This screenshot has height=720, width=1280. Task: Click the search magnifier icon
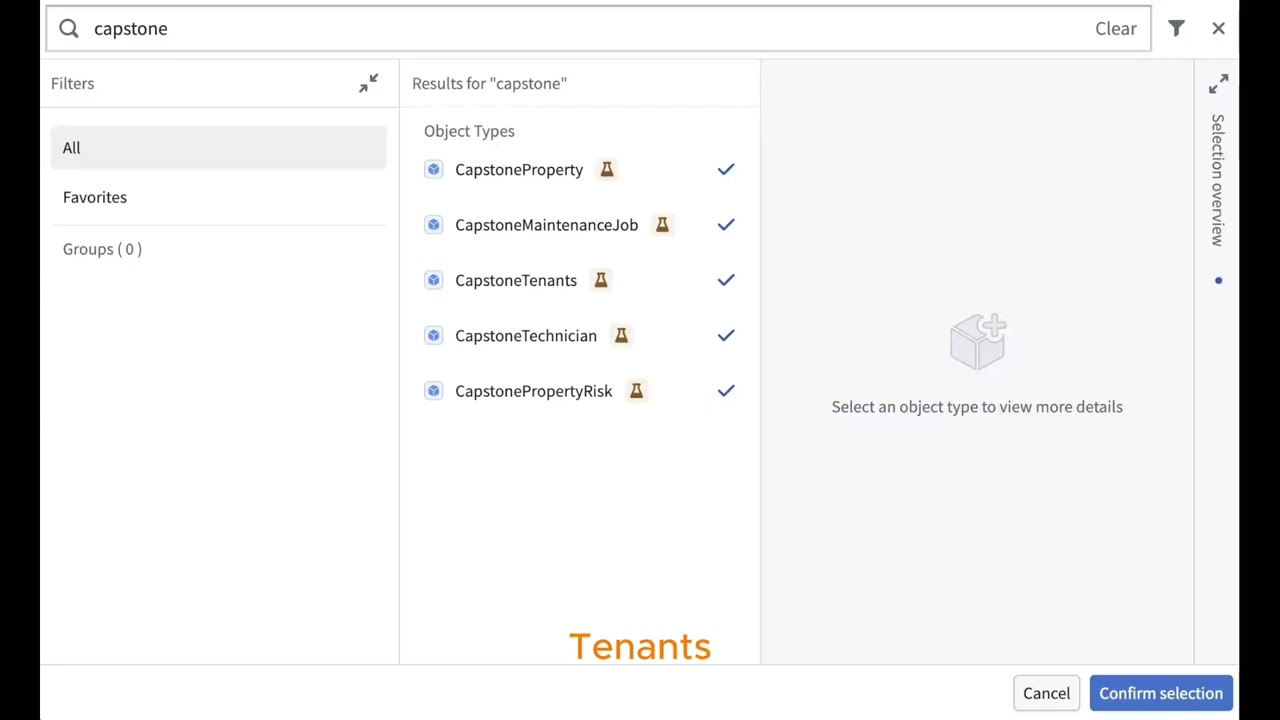[x=68, y=28]
